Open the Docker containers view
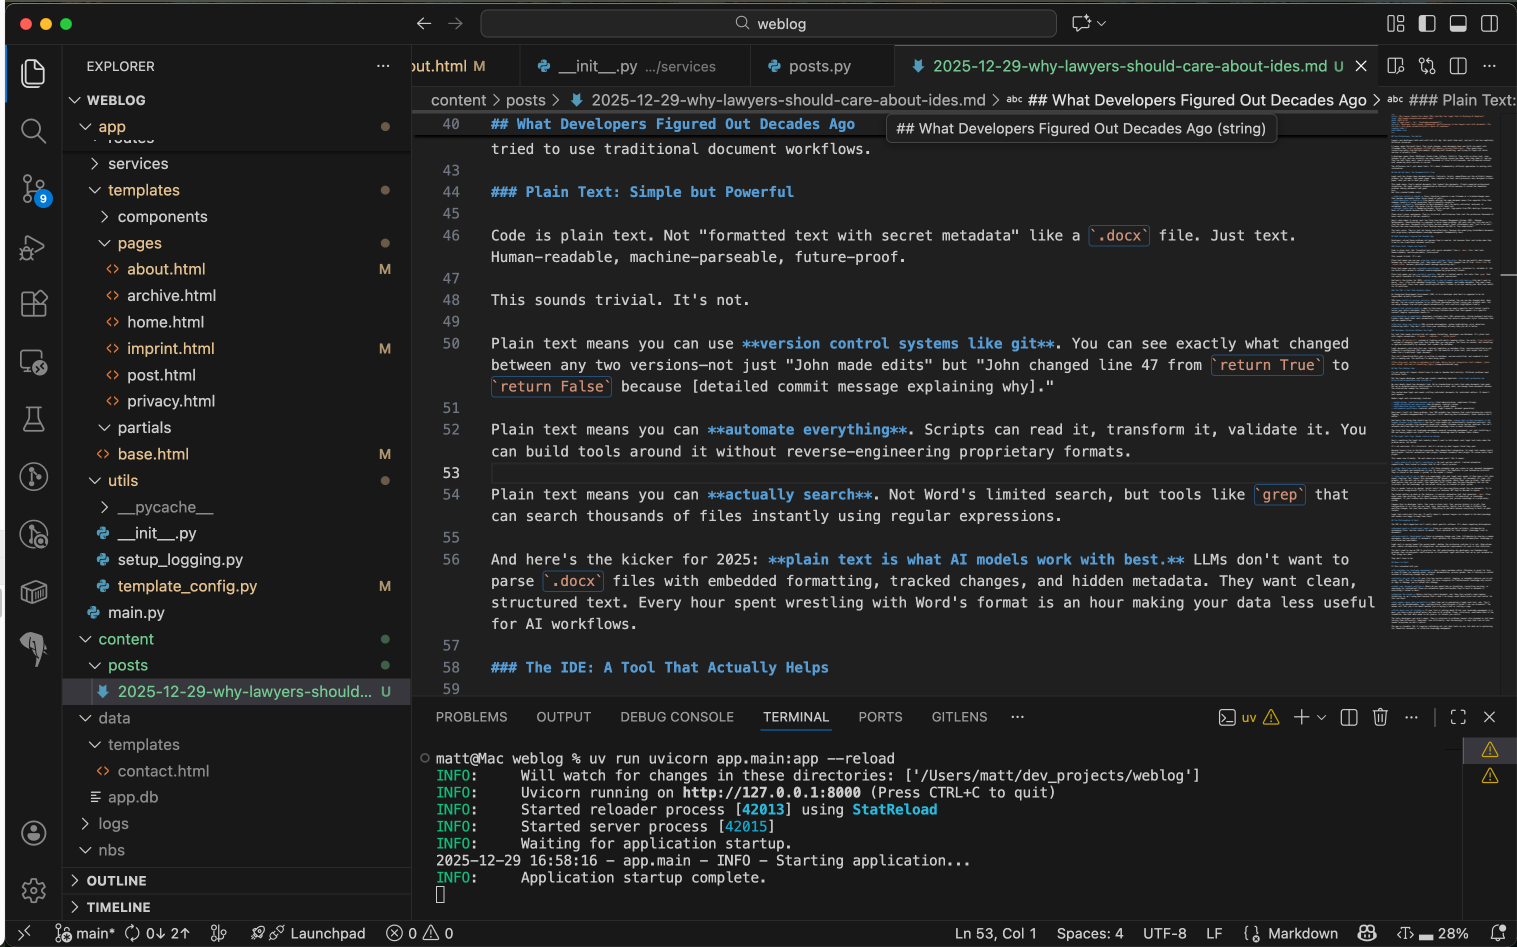 (33, 592)
